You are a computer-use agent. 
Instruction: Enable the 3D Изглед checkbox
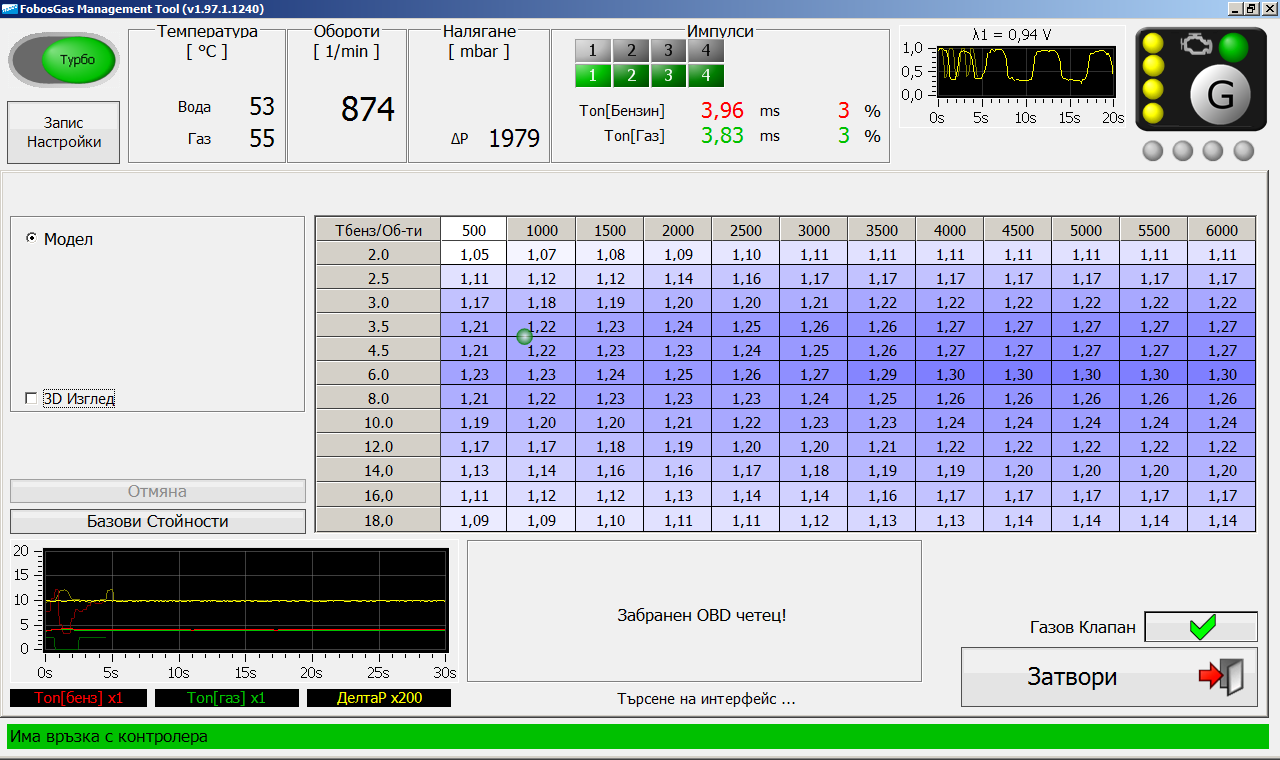point(31,399)
